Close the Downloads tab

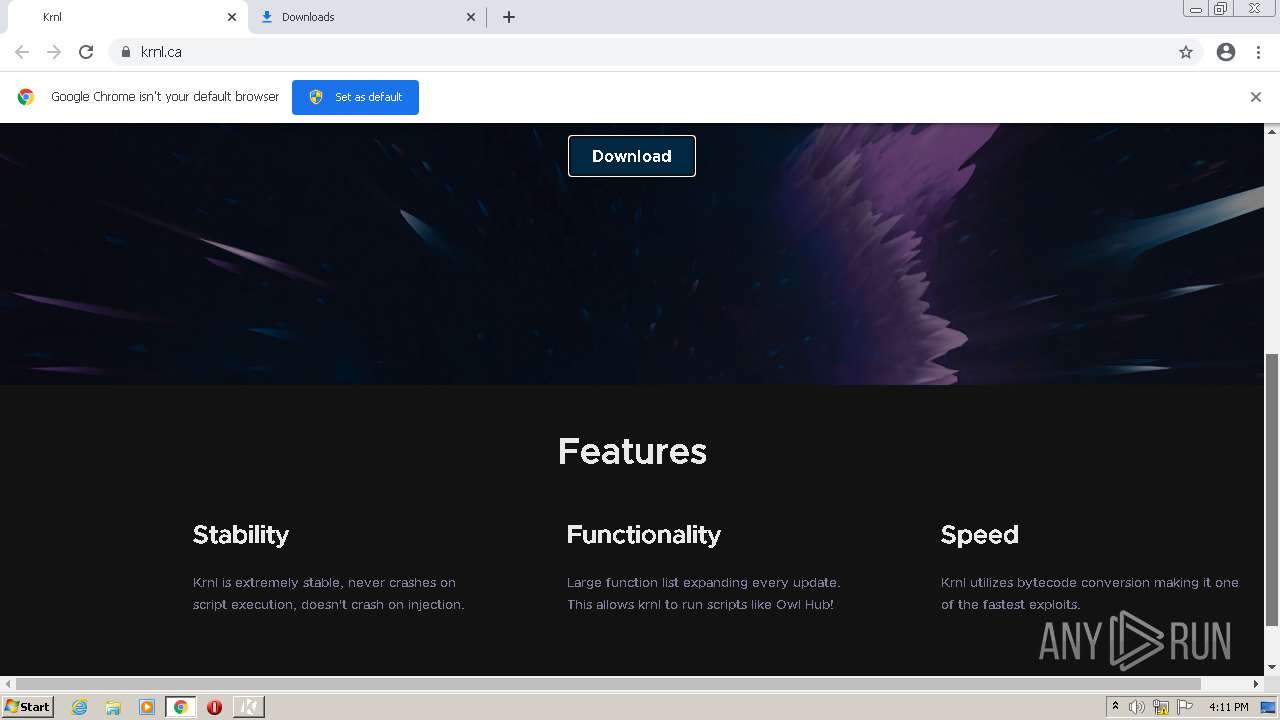pos(471,17)
